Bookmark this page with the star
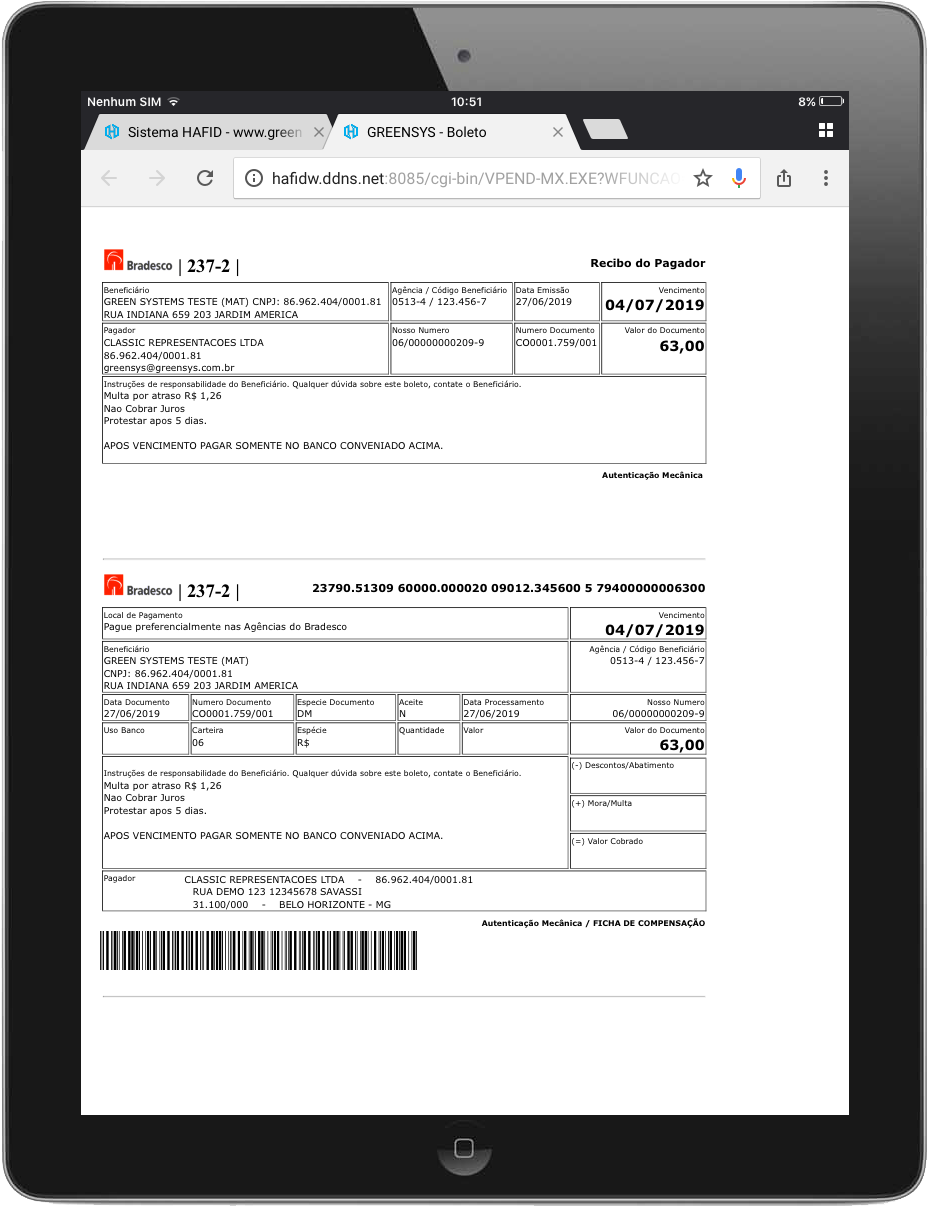 coord(703,178)
